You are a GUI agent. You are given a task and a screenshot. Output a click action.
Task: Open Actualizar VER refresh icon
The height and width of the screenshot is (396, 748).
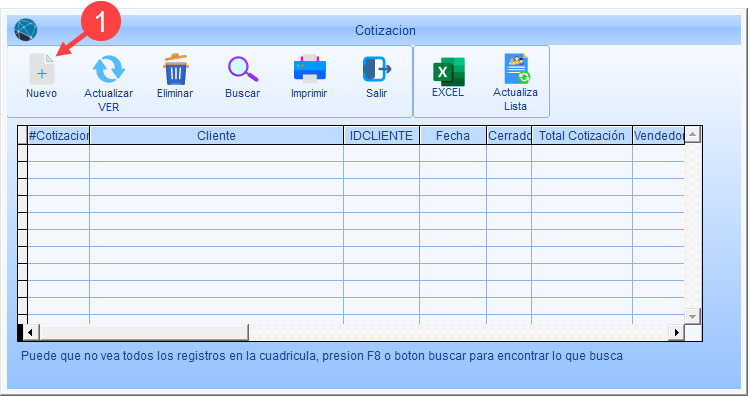pos(109,70)
